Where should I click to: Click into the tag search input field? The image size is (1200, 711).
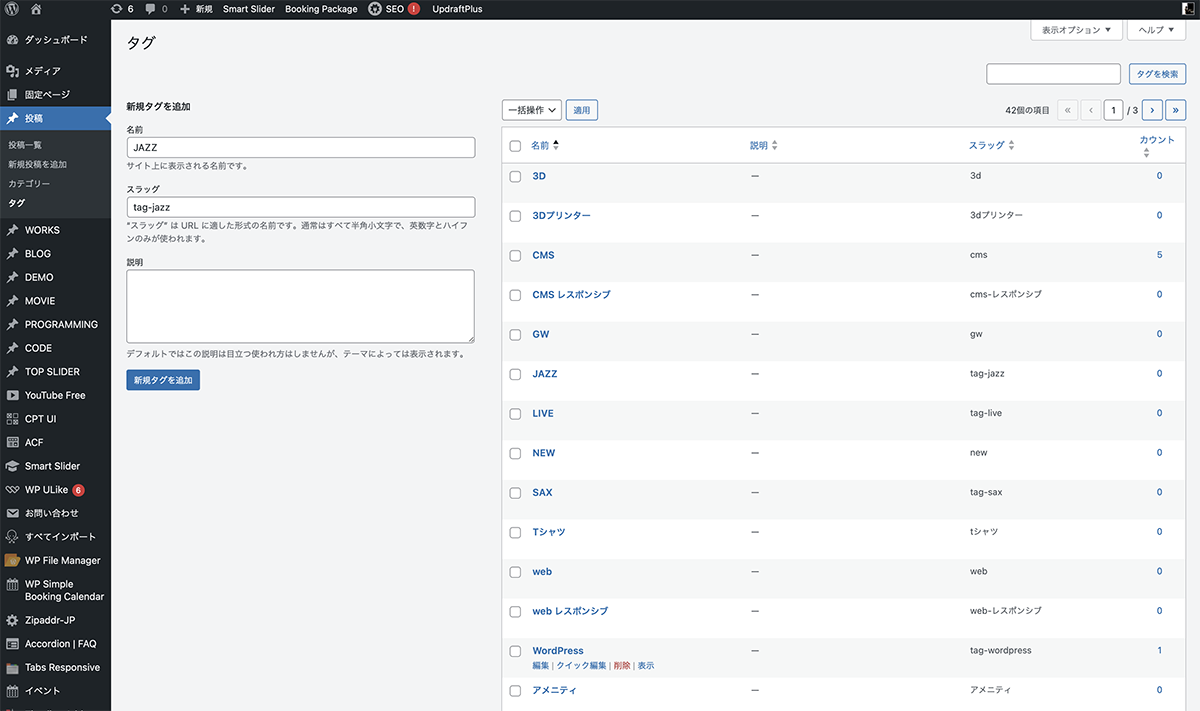[x=1053, y=74]
